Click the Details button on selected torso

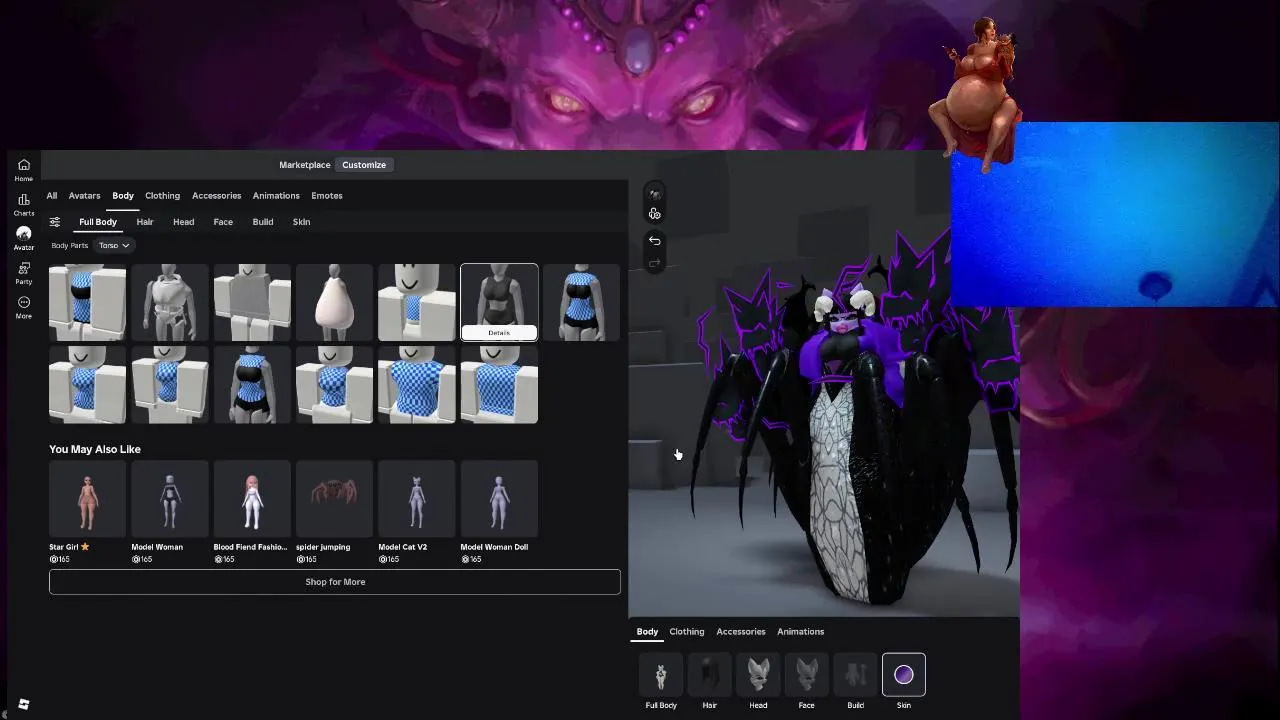coord(499,333)
